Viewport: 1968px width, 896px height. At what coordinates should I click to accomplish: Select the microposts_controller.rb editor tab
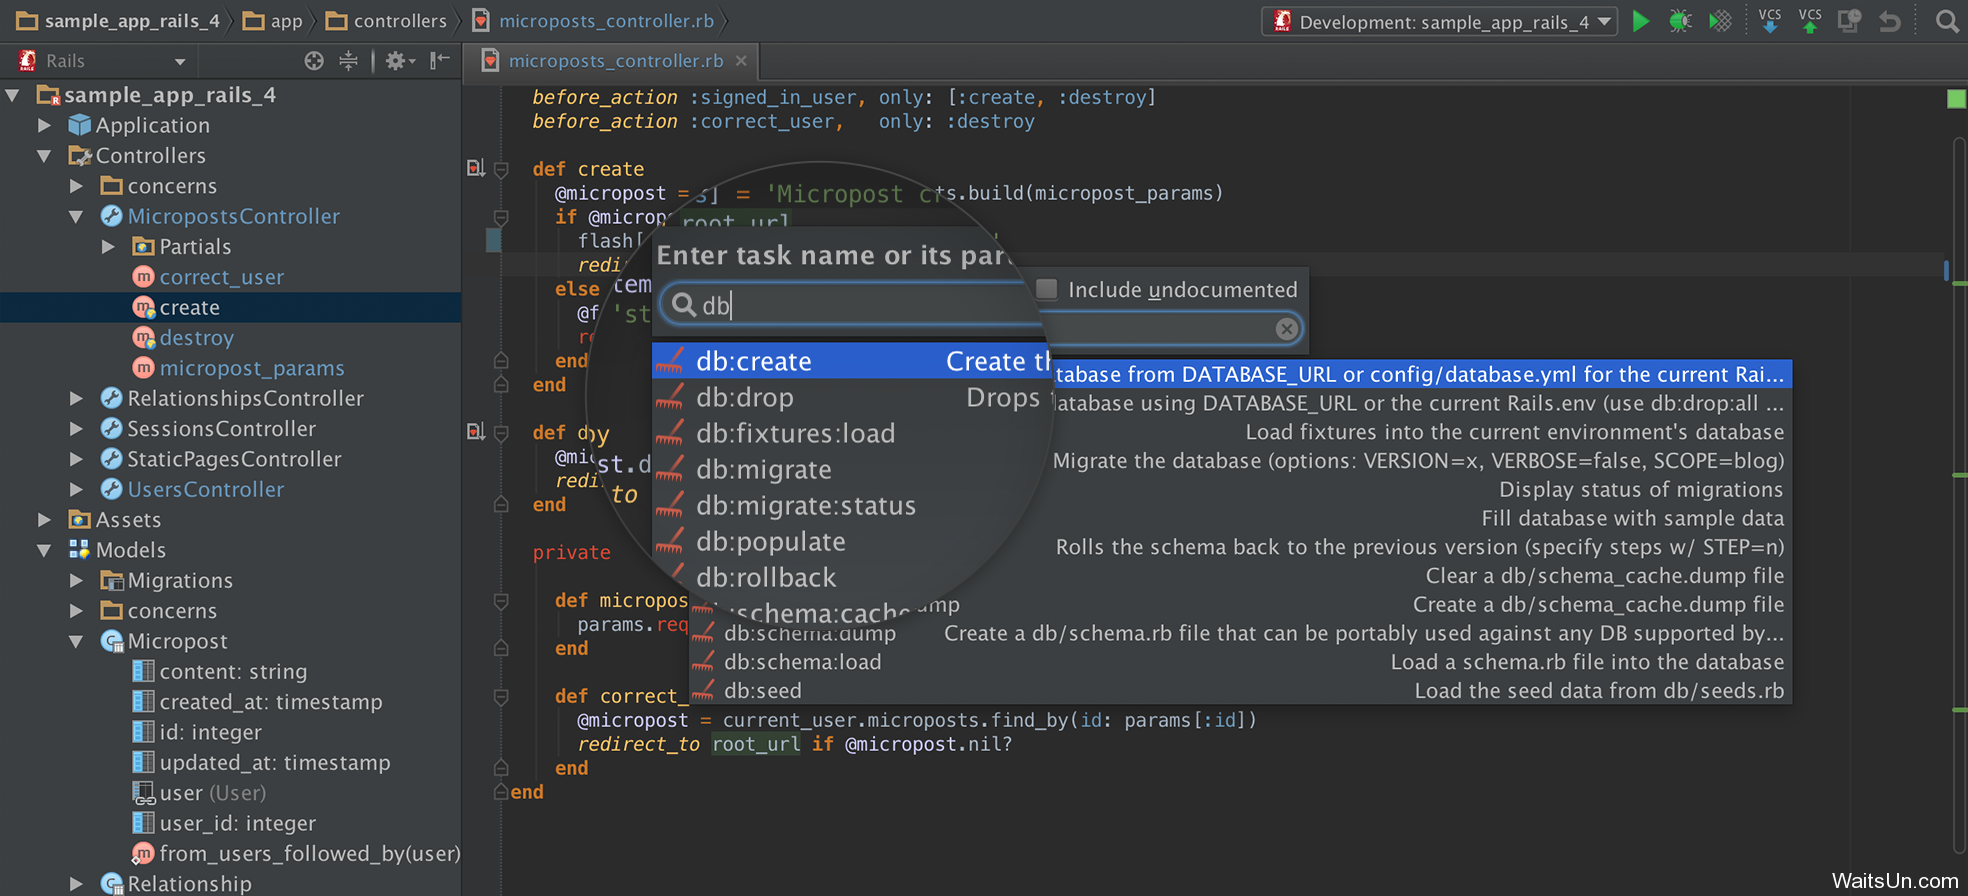click(614, 61)
